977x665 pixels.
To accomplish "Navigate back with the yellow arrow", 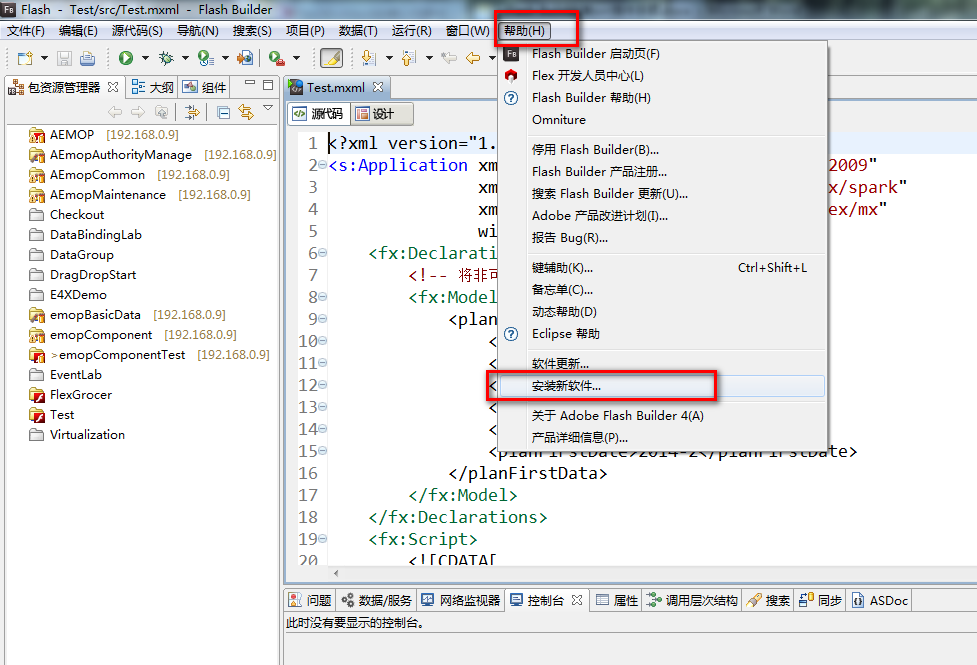I will (474, 58).
